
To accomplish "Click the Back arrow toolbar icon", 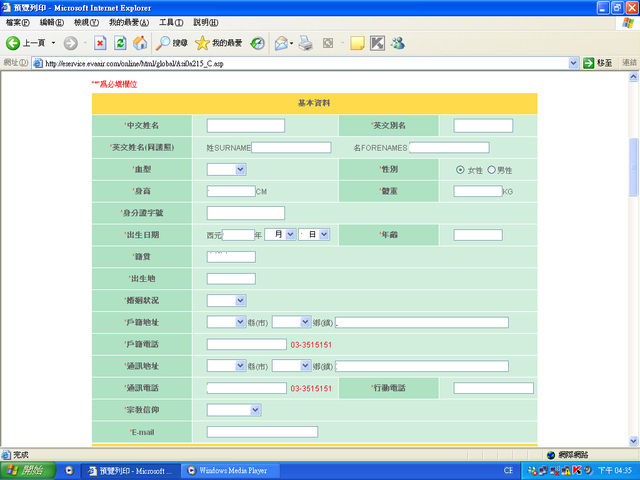I will tap(13, 43).
